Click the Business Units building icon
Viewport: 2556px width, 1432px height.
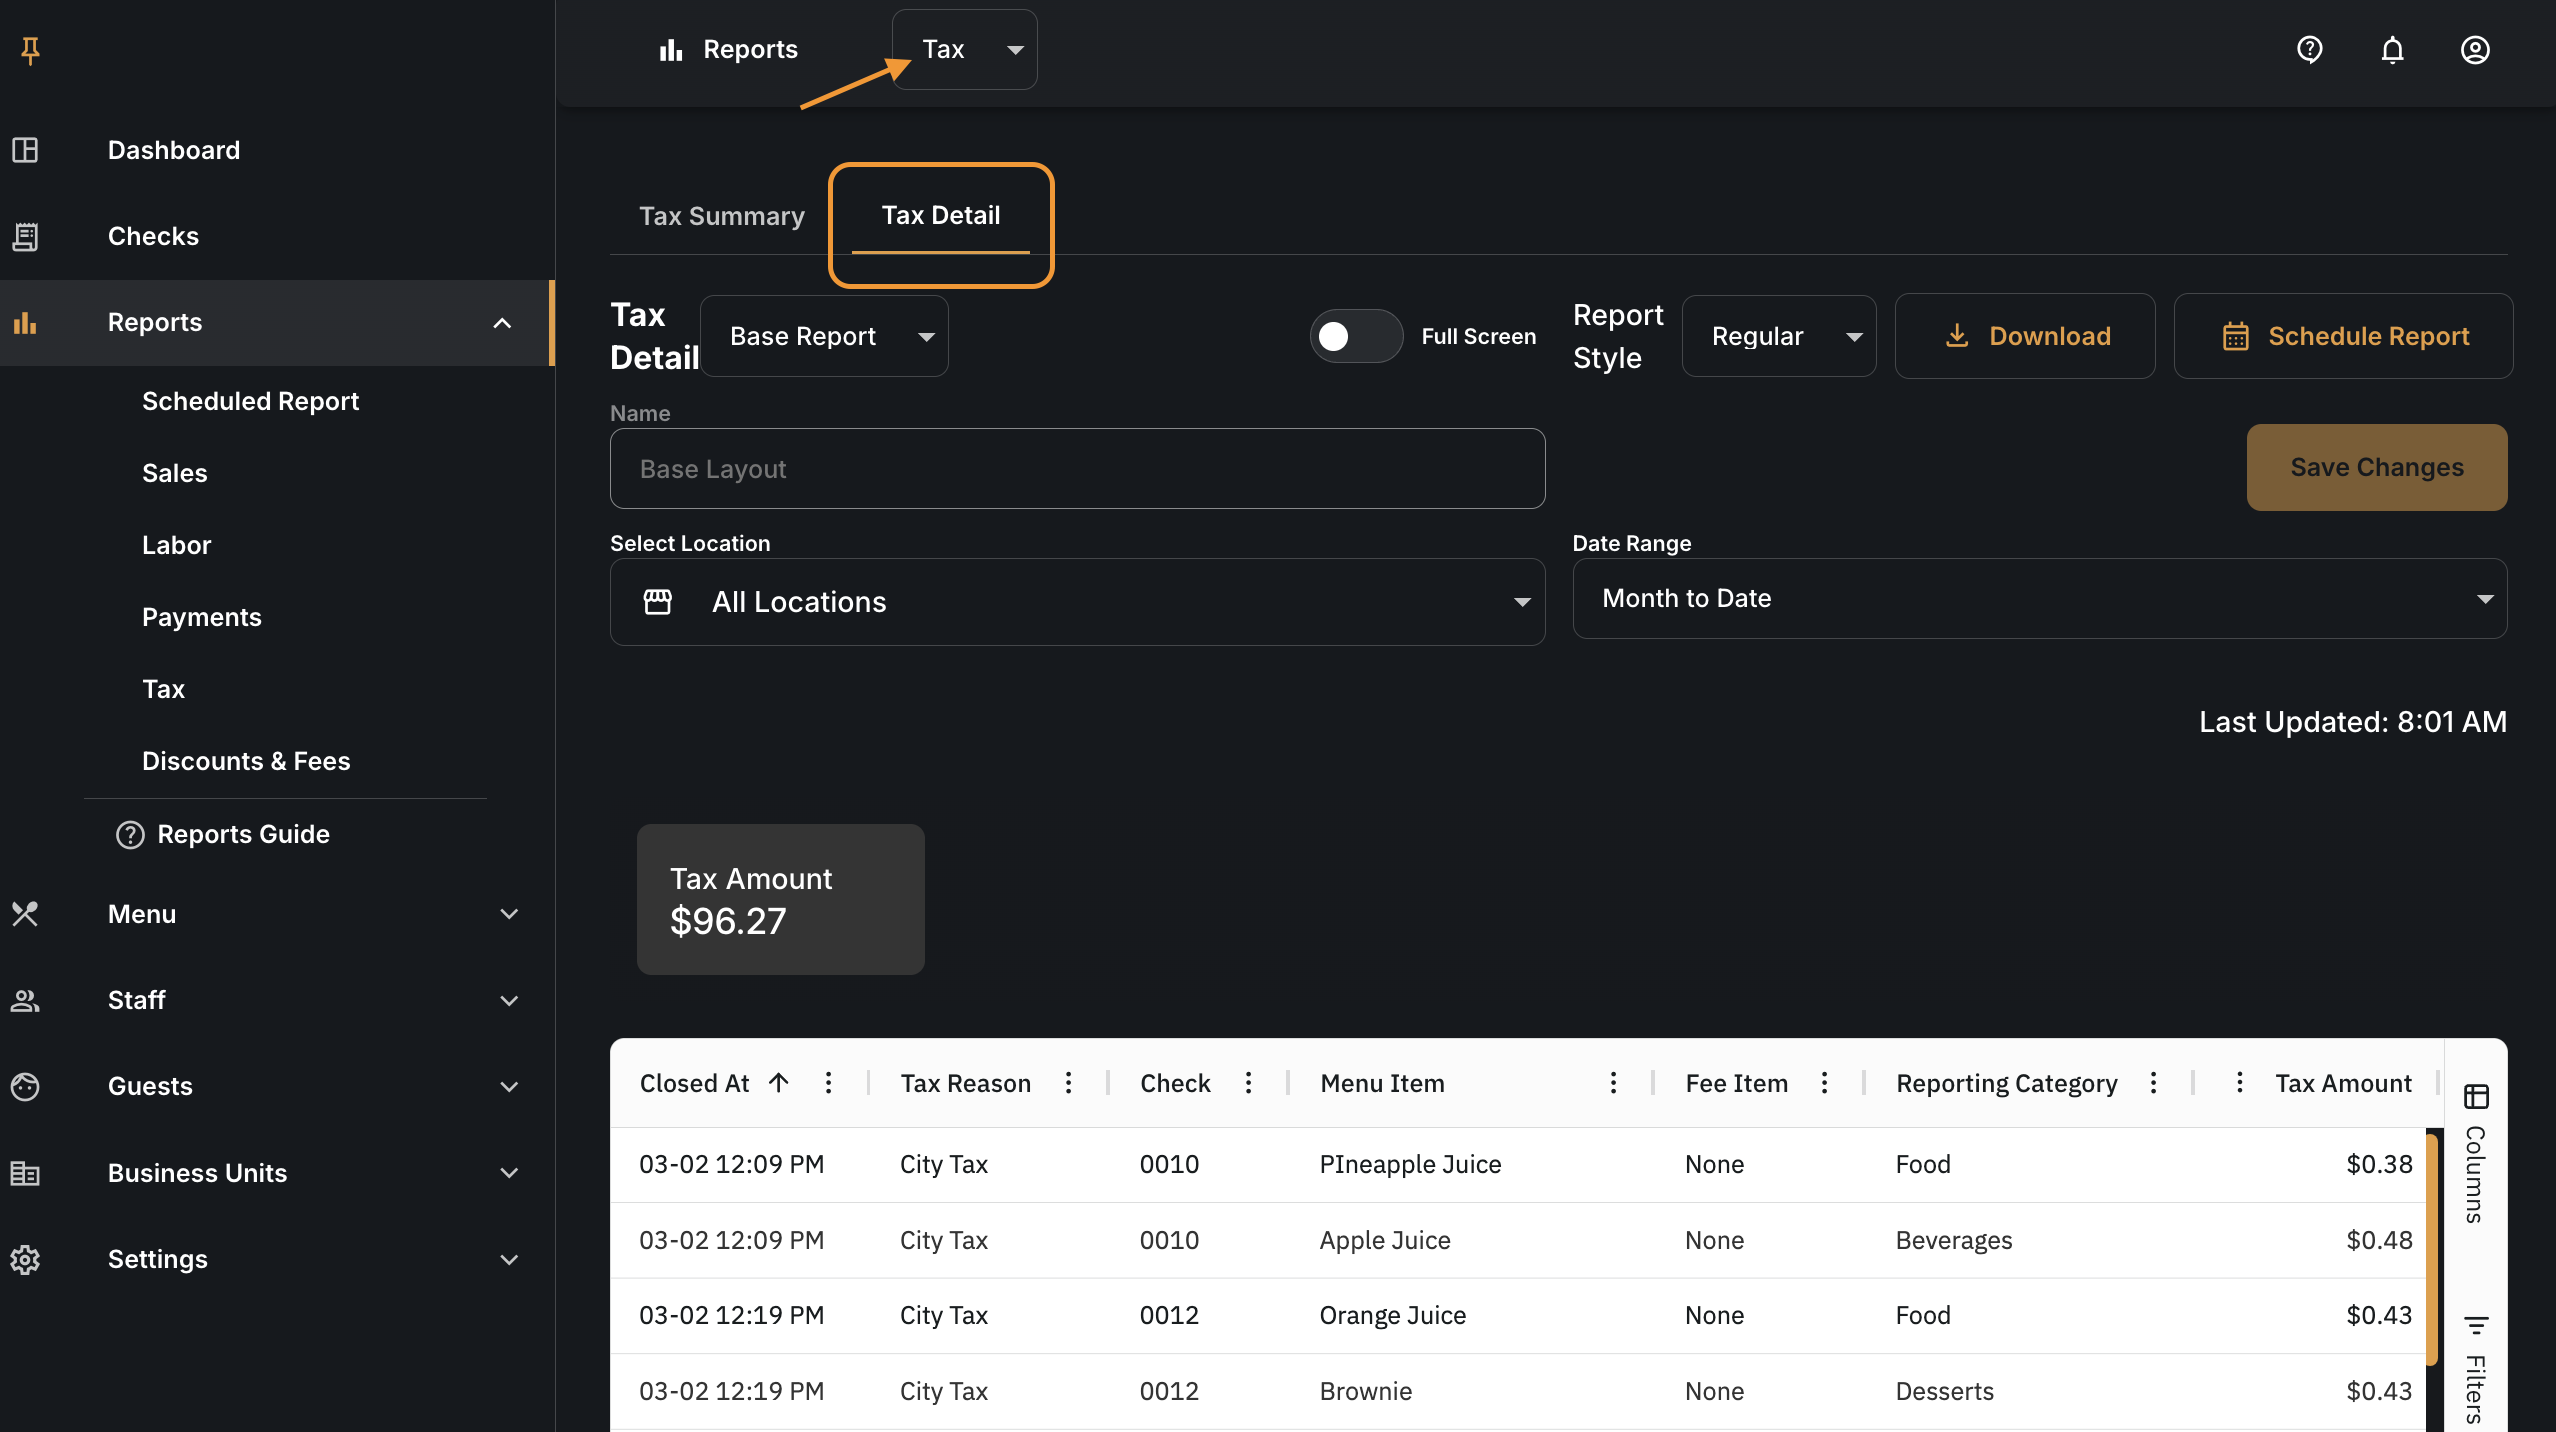pyautogui.click(x=25, y=1172)
